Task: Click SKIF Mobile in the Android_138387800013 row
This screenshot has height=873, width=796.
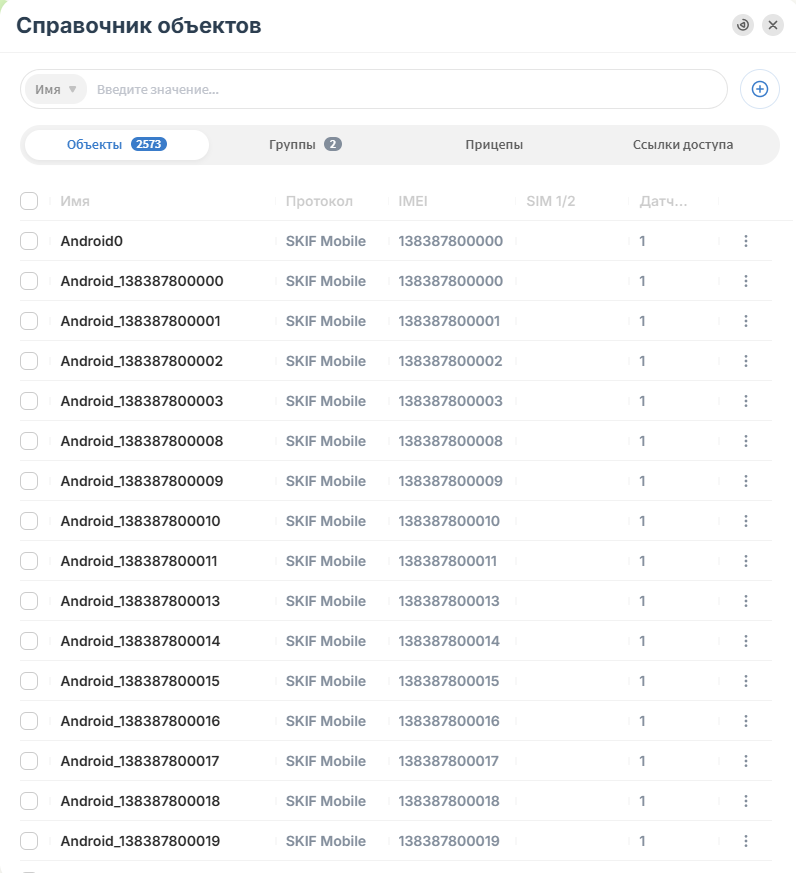Action: pyautogui.click(x=326, y=601)
